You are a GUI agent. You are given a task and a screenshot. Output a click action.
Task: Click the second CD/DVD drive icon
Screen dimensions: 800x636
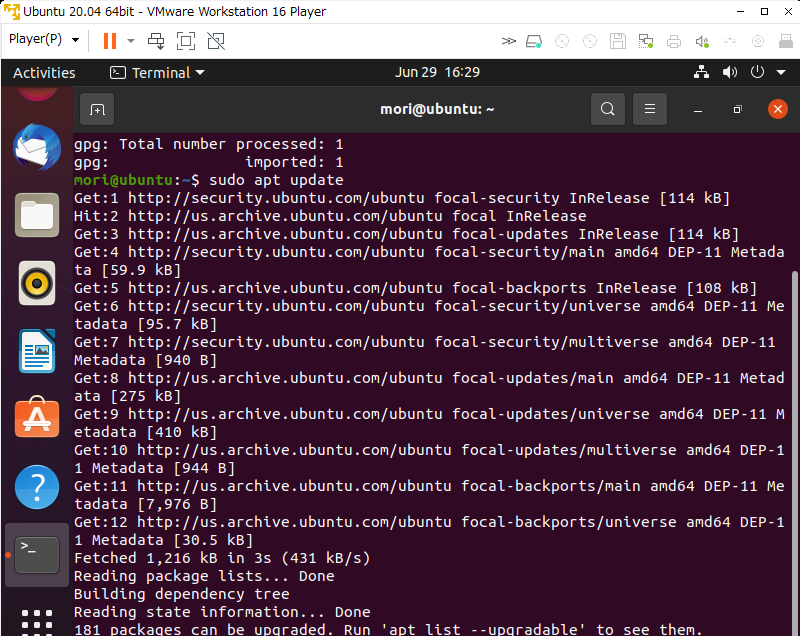[x=590, y=41]
